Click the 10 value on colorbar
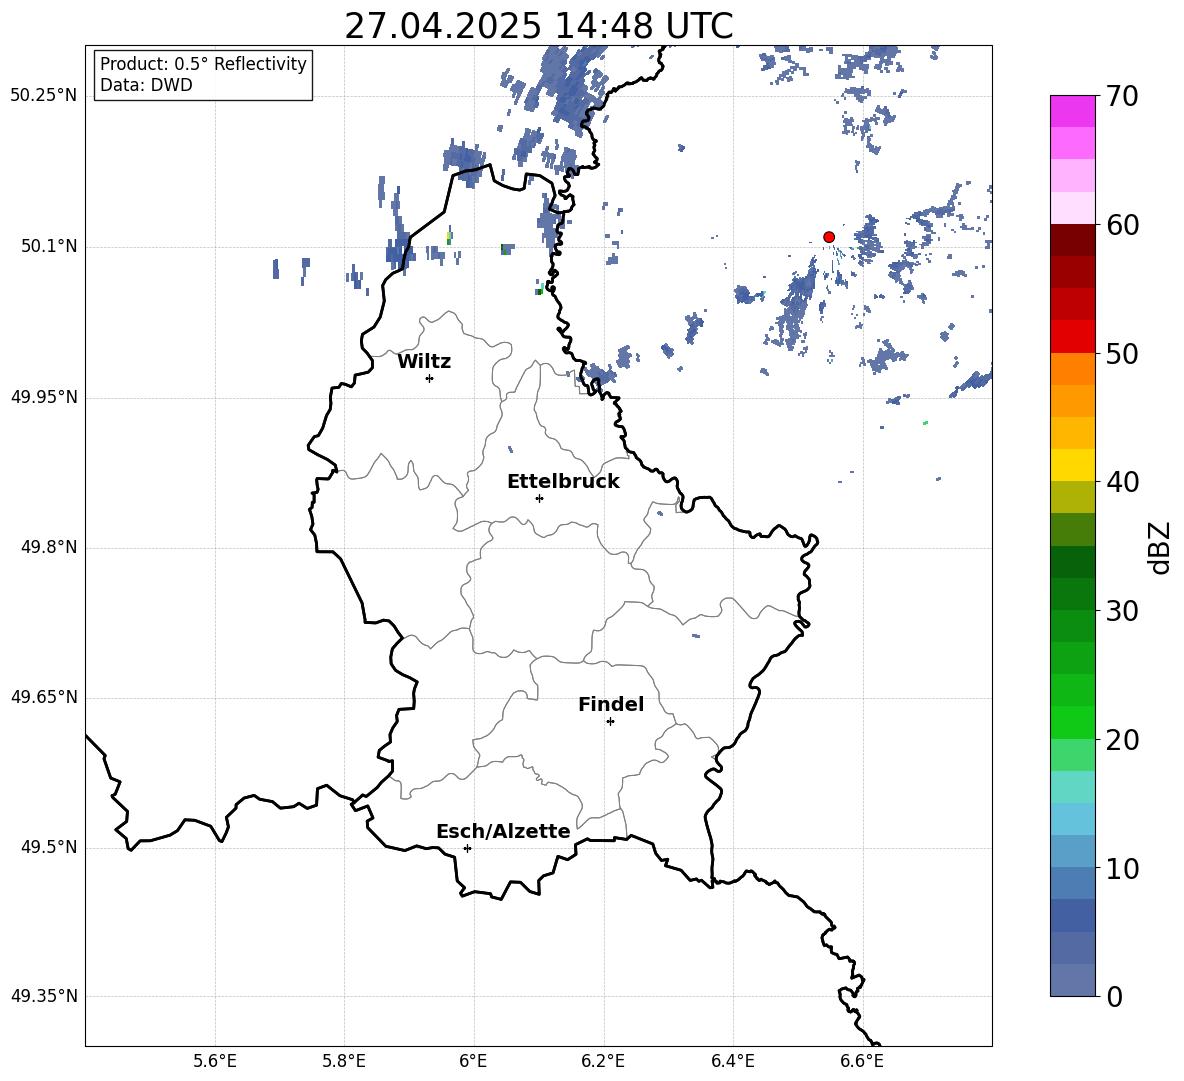This screenshot has width=1184, height=1081. [x=1123, y=868]
